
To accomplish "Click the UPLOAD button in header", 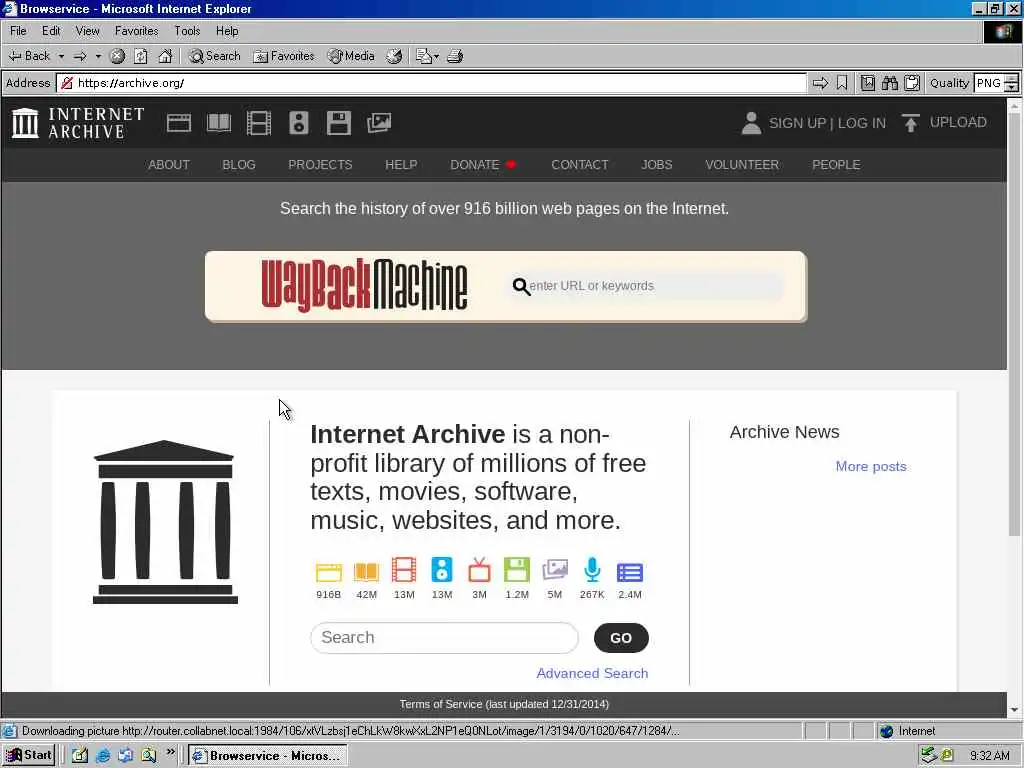I will point(944,123).
